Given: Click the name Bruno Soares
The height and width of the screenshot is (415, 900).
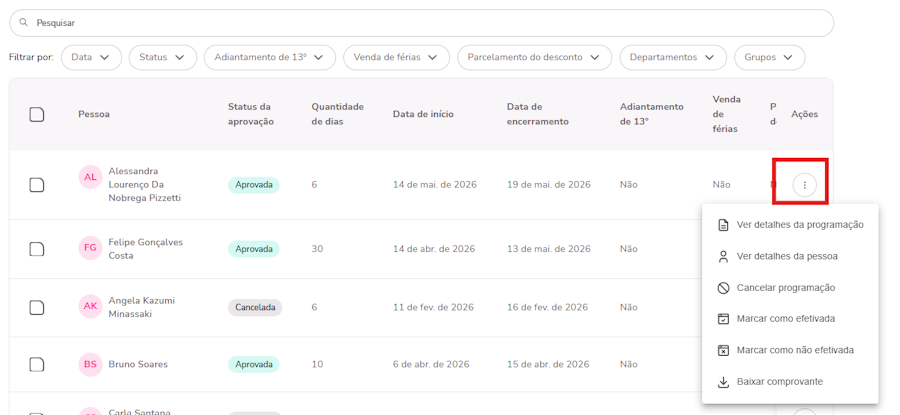Looking at the screenshot, I should point(138,364).
